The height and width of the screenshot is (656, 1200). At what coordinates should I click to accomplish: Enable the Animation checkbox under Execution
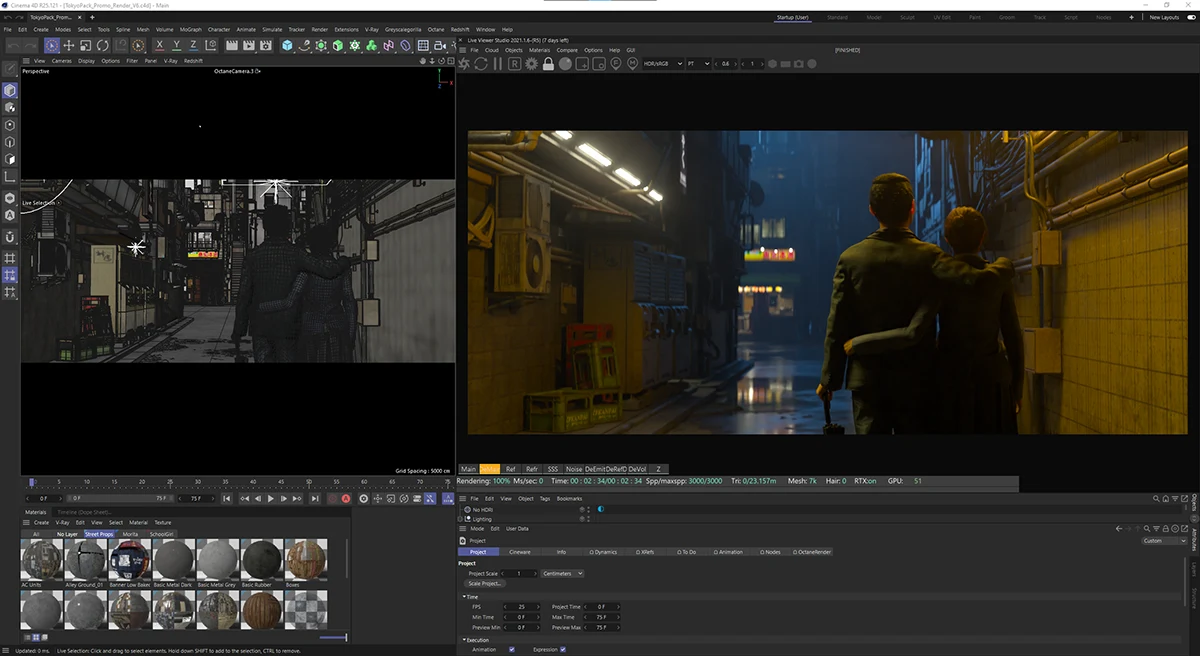(512, 649)
